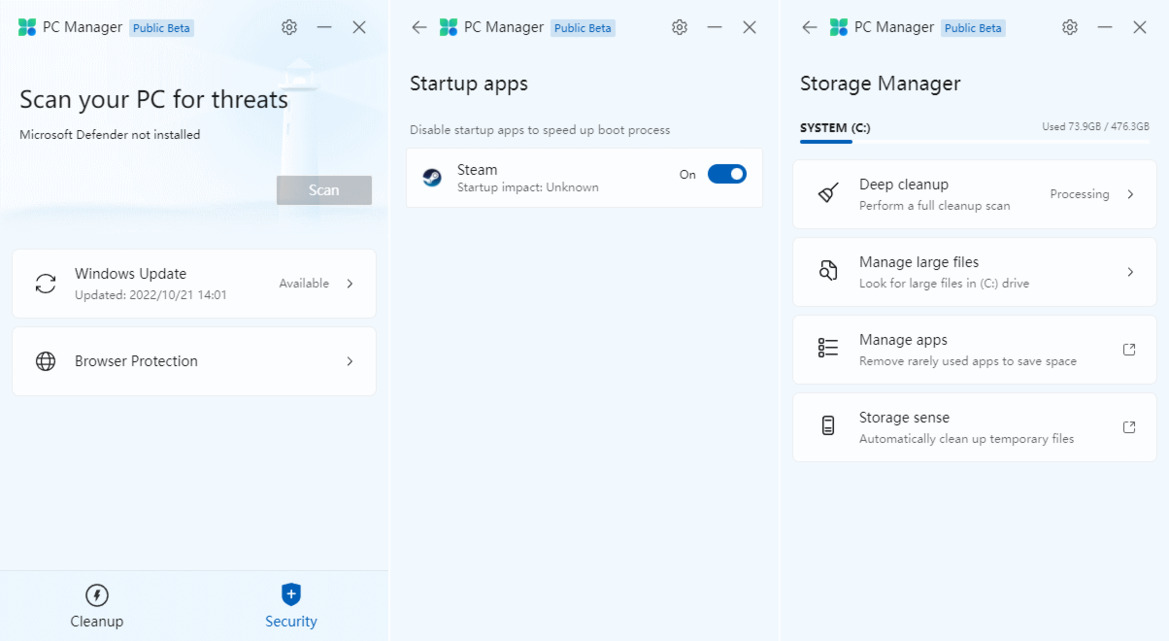Viewport: 1169px width, 641px height.
Task: Click Public Beta badge in Startup apps window
Action: coord(583,28)
